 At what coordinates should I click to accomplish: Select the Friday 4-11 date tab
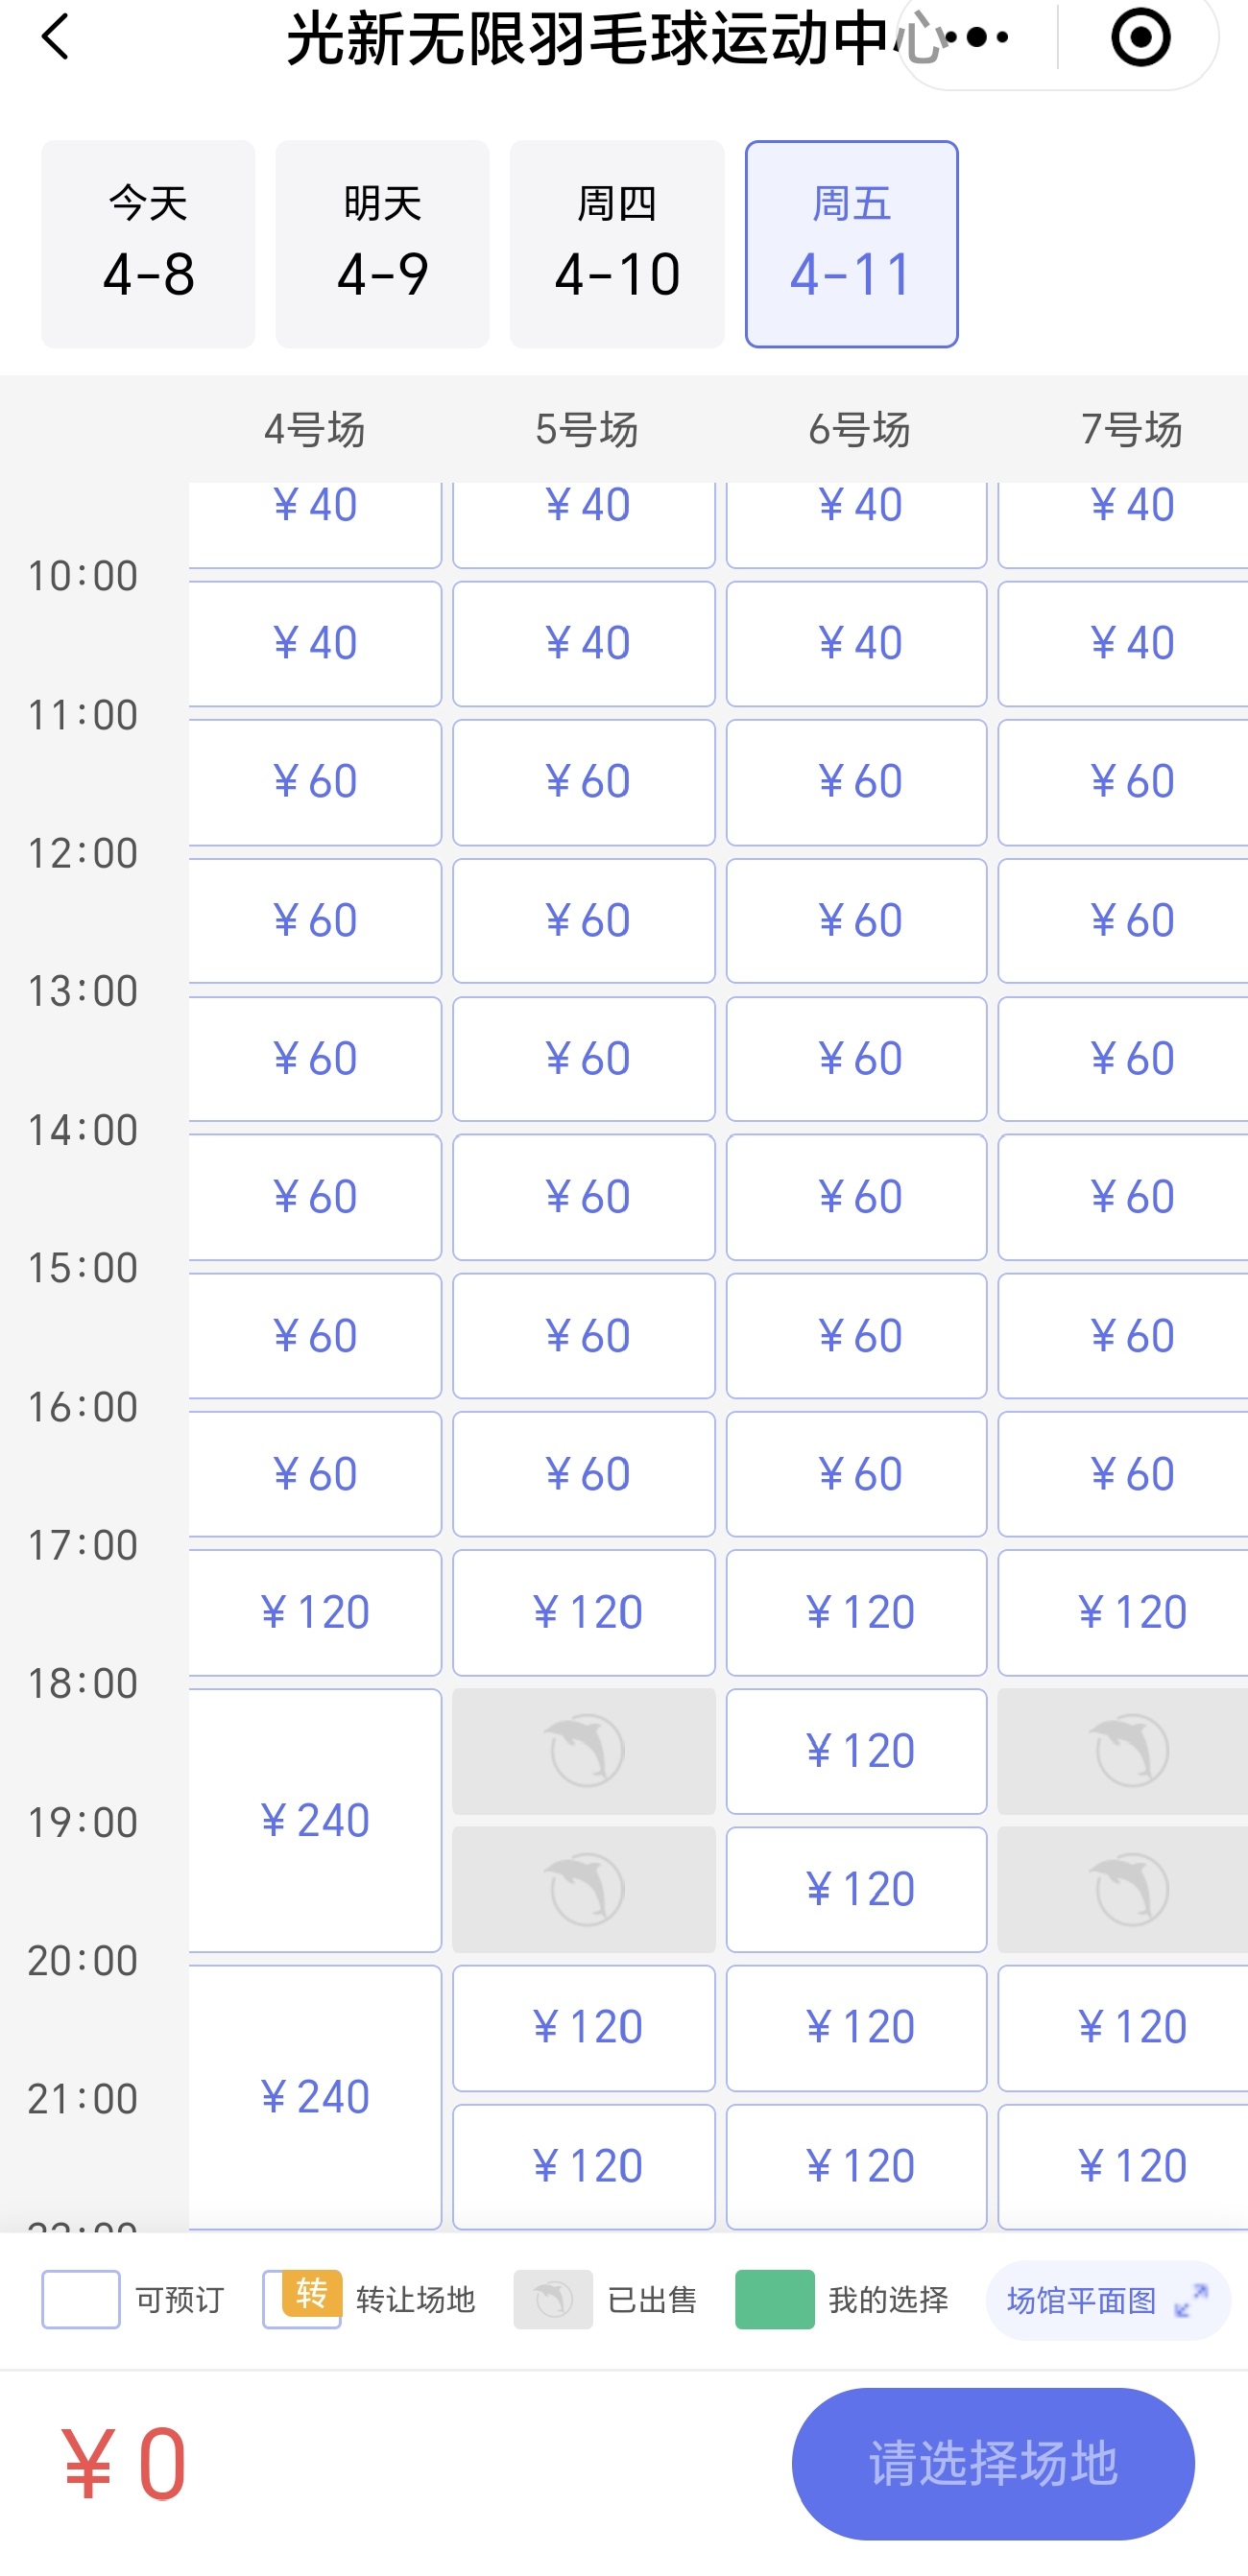[x=851, y=244]
